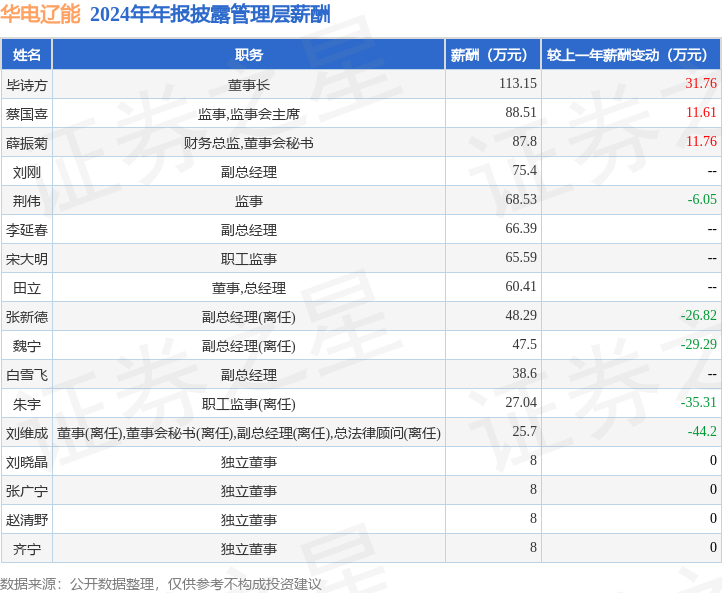The height and width of the screenshot is (593, 722).
Task: Click the 职工监事(离任) position cell
Action: tap(249, 404)
